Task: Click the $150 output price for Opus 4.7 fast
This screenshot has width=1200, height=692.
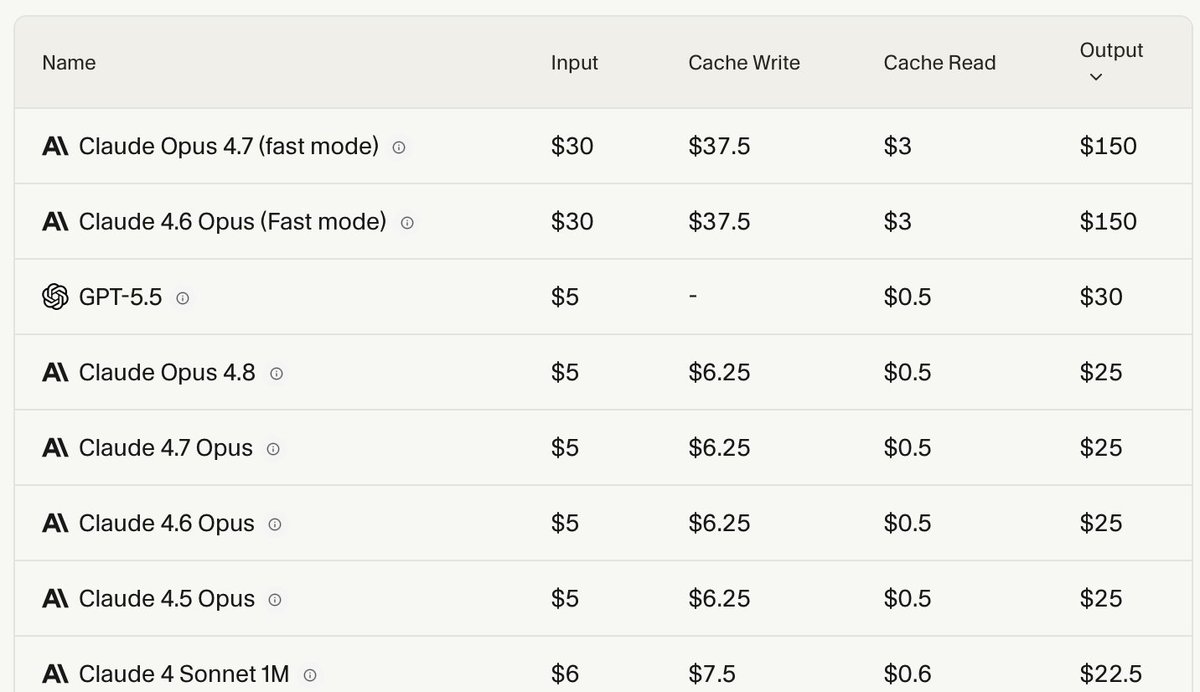Action: pyautogui.click(x=1108, y=146)
